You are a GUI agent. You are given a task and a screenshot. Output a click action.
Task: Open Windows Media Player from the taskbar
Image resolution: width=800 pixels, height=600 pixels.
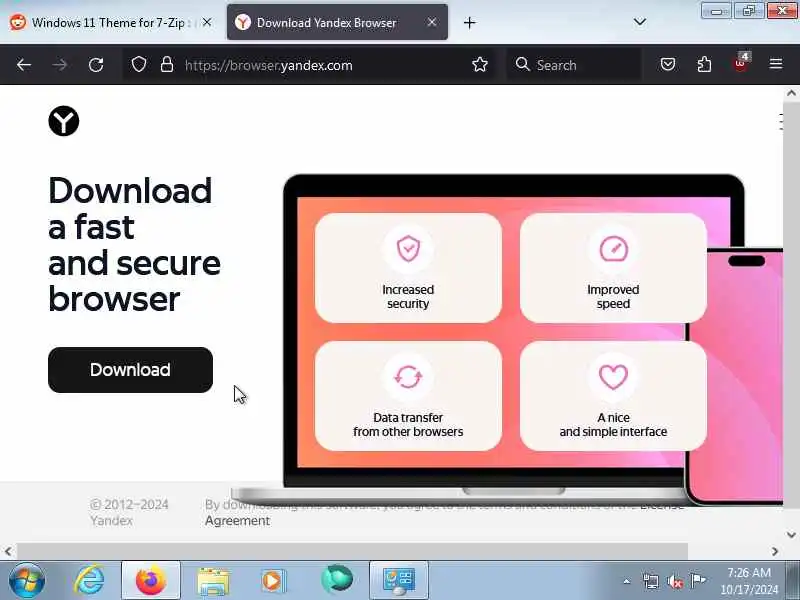tap(273, 581)
